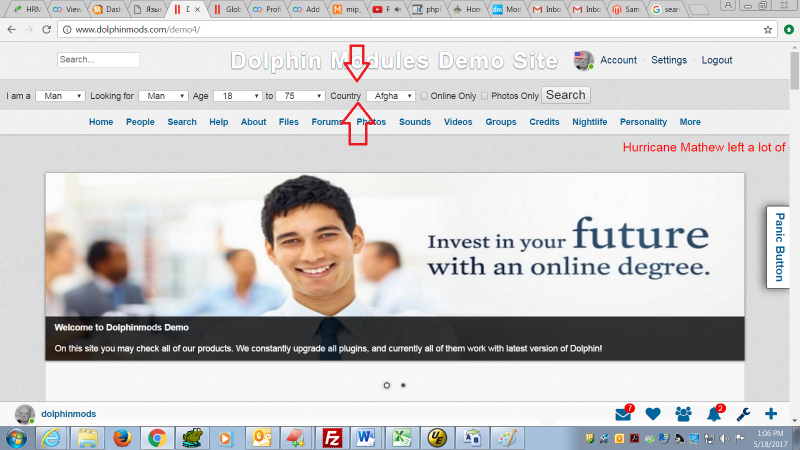Click the site info icon in address bar
Screen dimensions: 800x450
tap(67, 30)
